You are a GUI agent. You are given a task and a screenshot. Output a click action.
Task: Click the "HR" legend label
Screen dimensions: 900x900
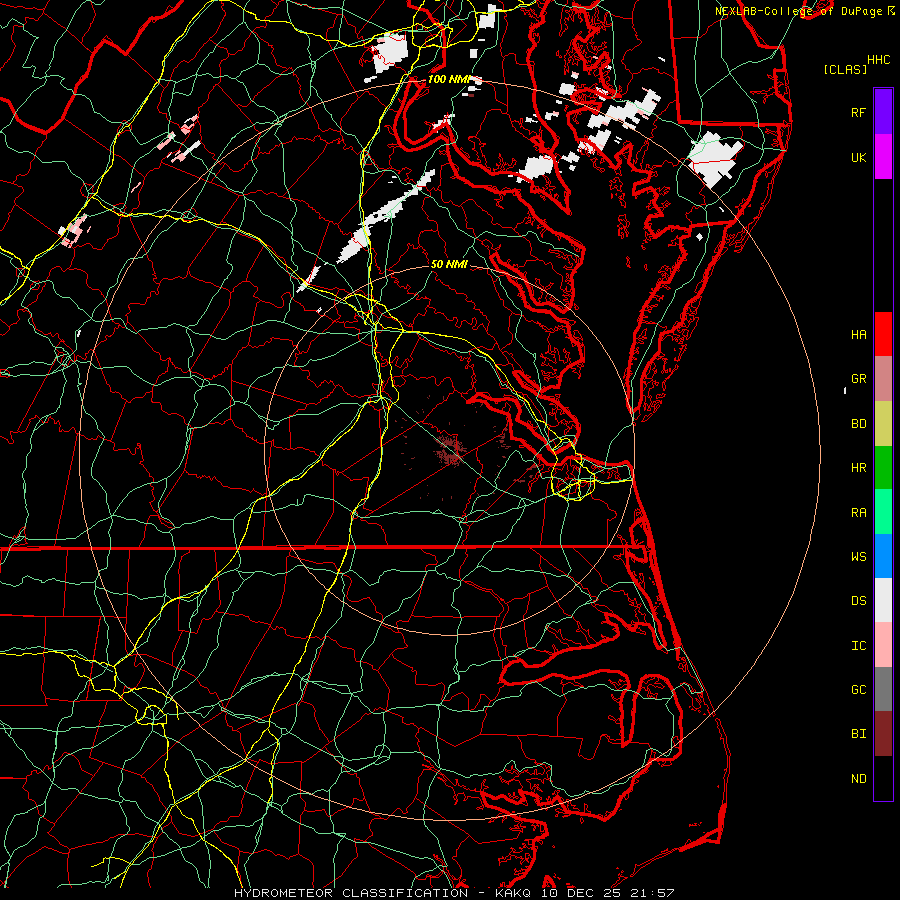[x=858, y=468]
